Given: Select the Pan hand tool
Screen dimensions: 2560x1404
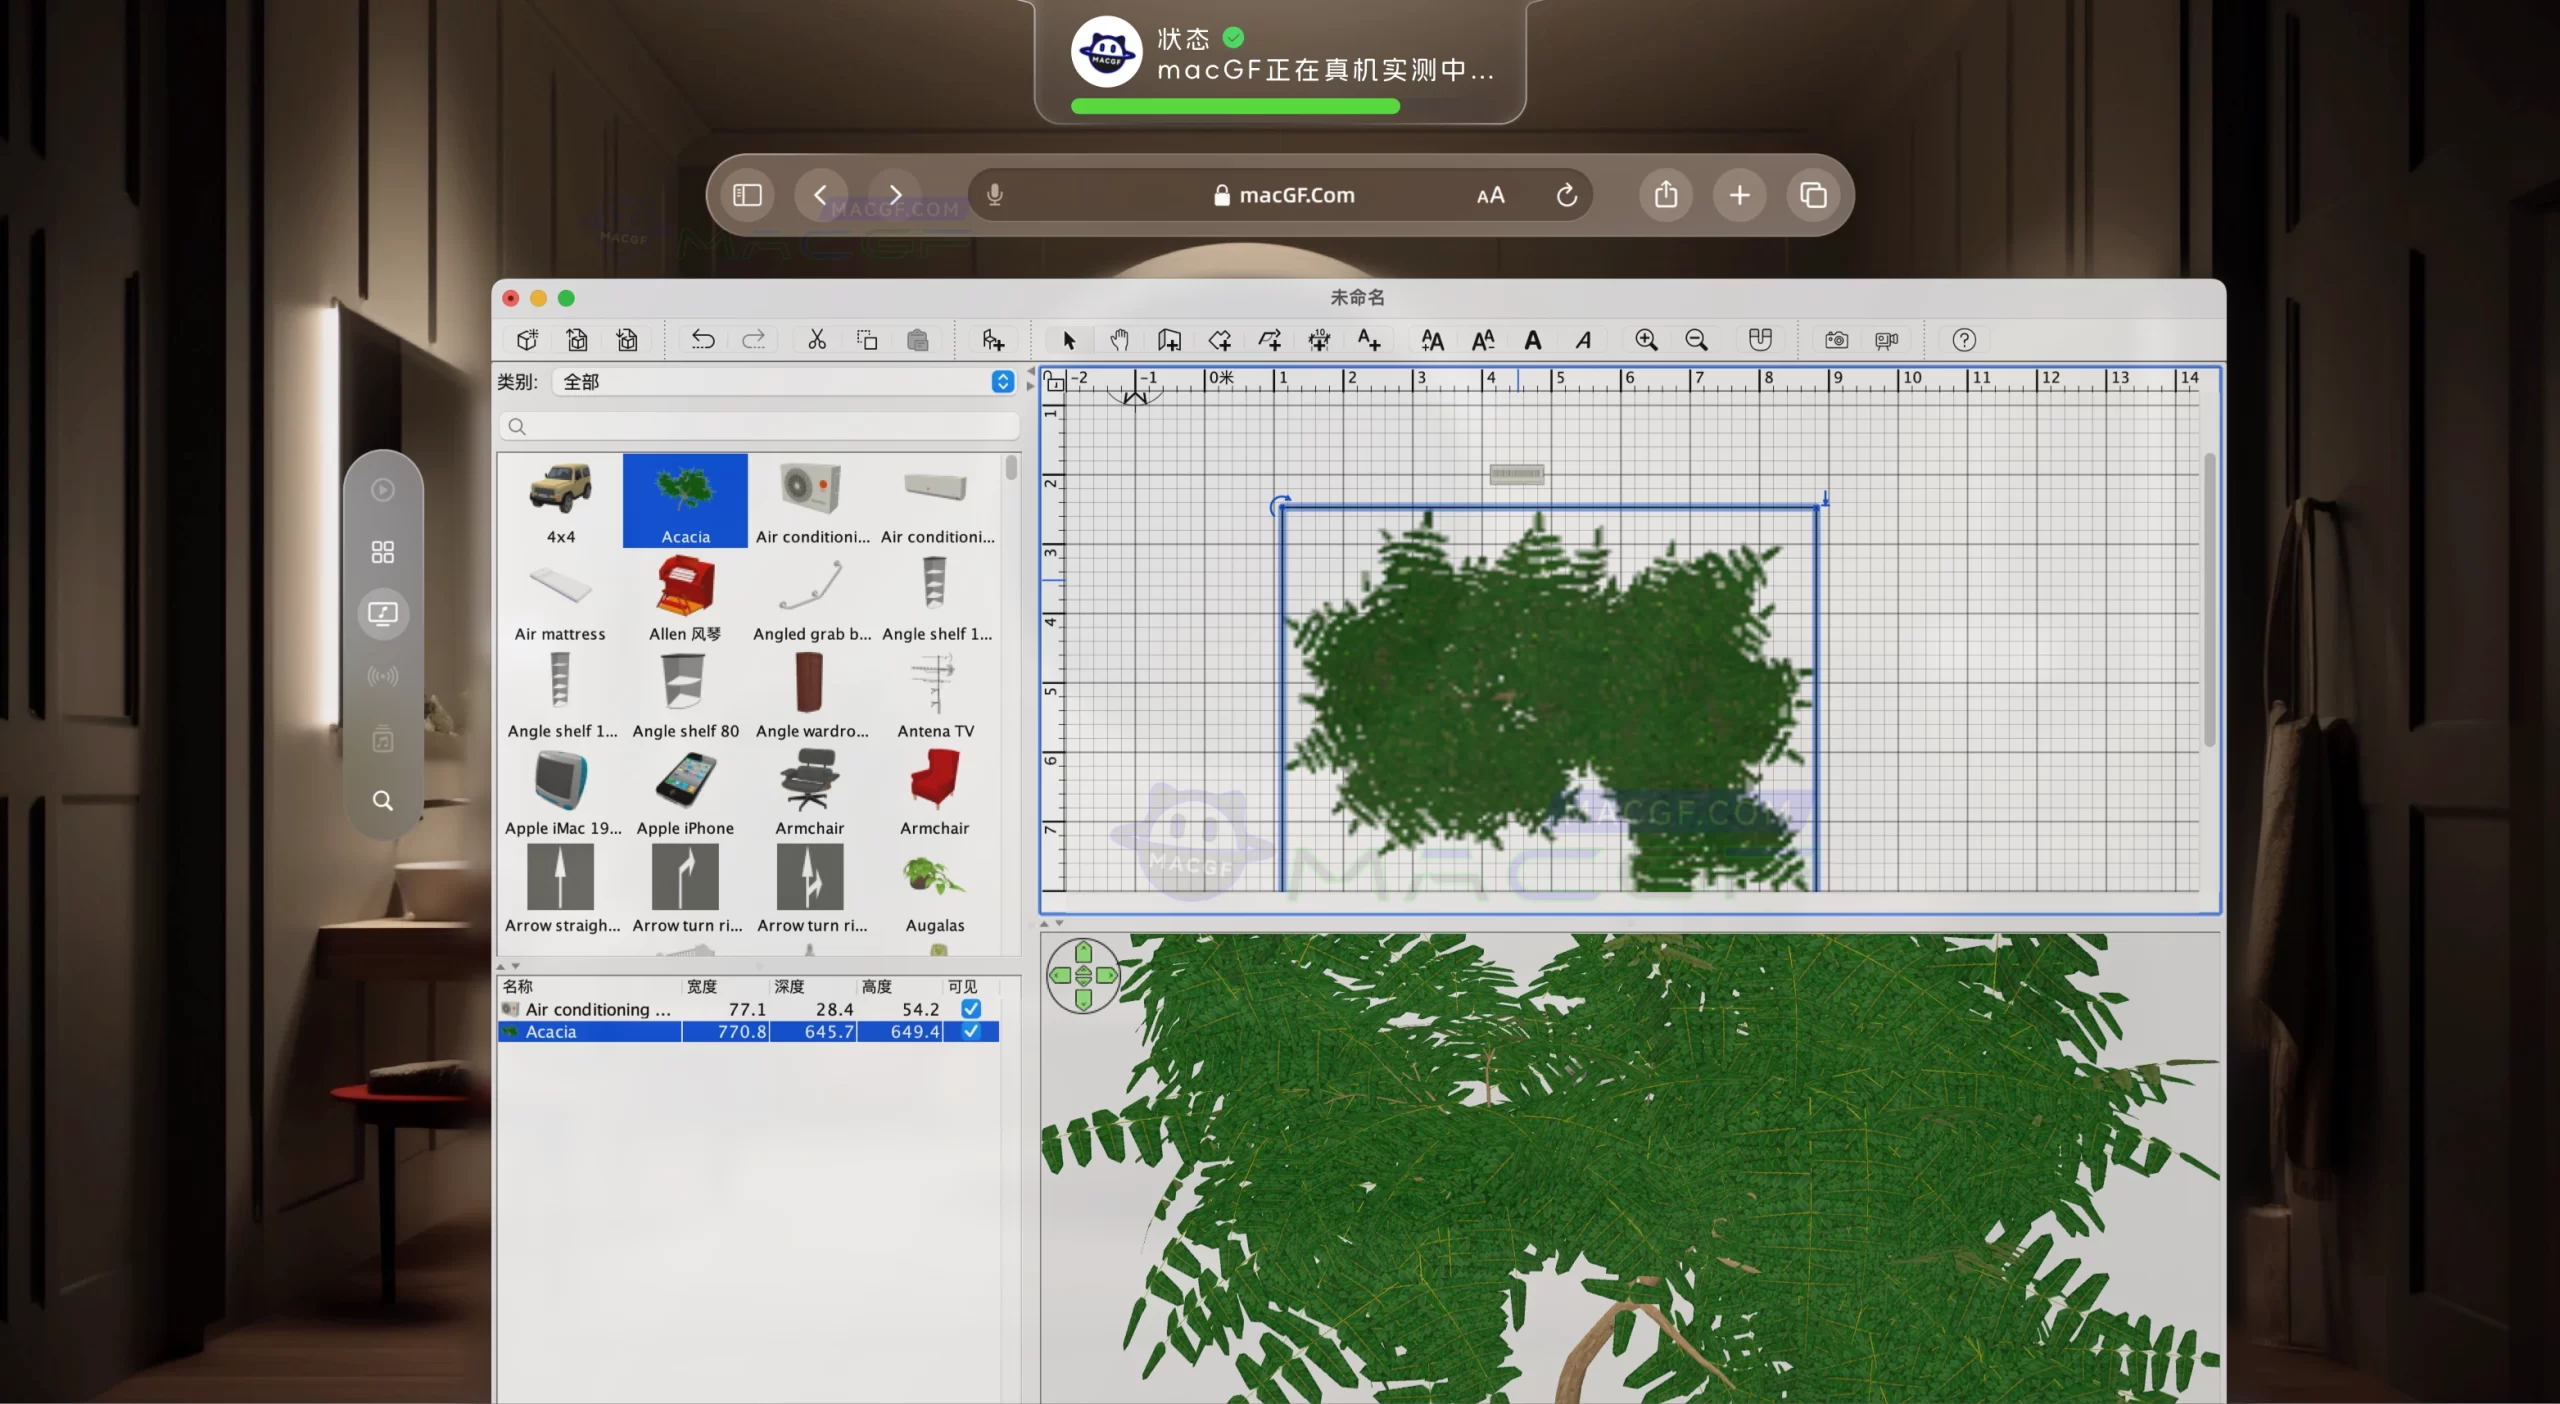Looking at the screenshot, I should tap(1119, 340).
